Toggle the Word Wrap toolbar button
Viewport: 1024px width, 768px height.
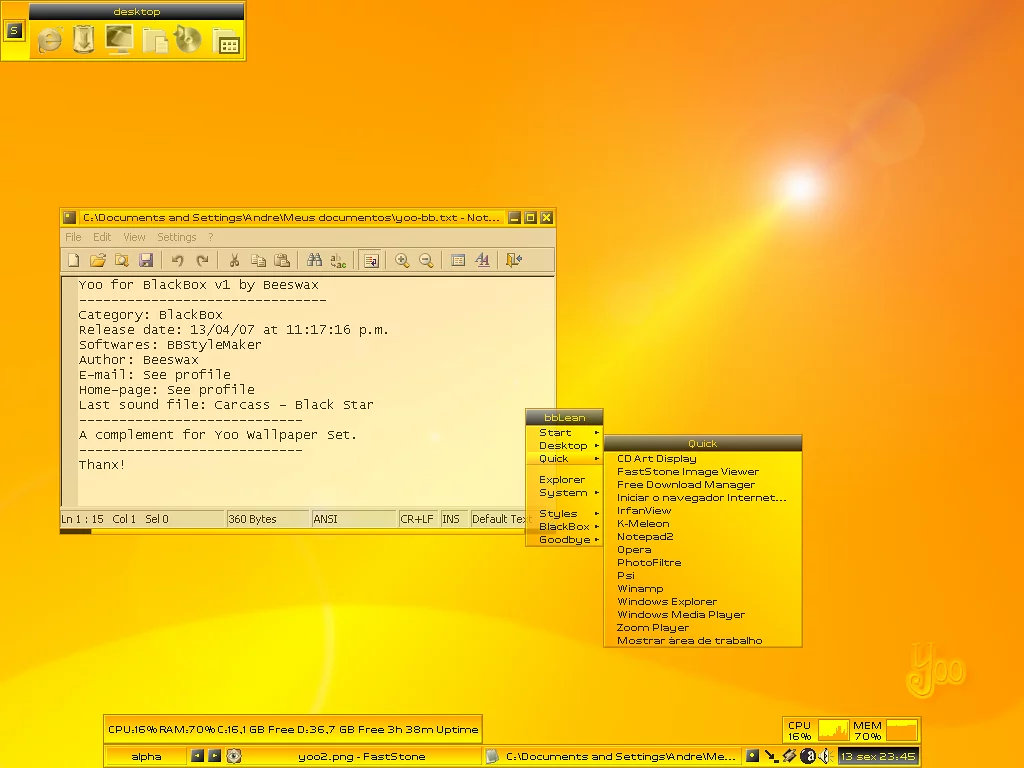click(370, 261)
